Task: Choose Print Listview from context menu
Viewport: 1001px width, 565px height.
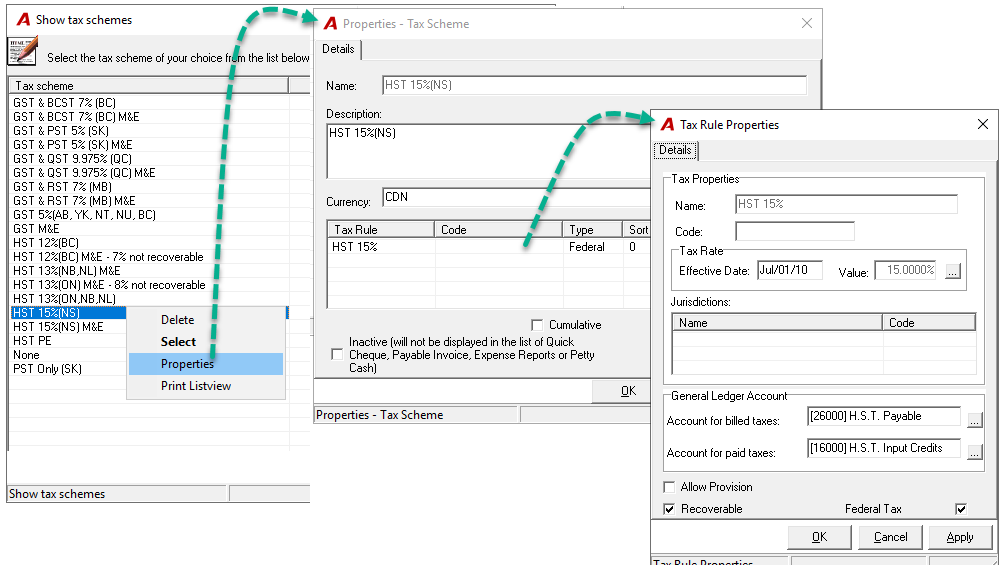Action: [x=206, y=386]
